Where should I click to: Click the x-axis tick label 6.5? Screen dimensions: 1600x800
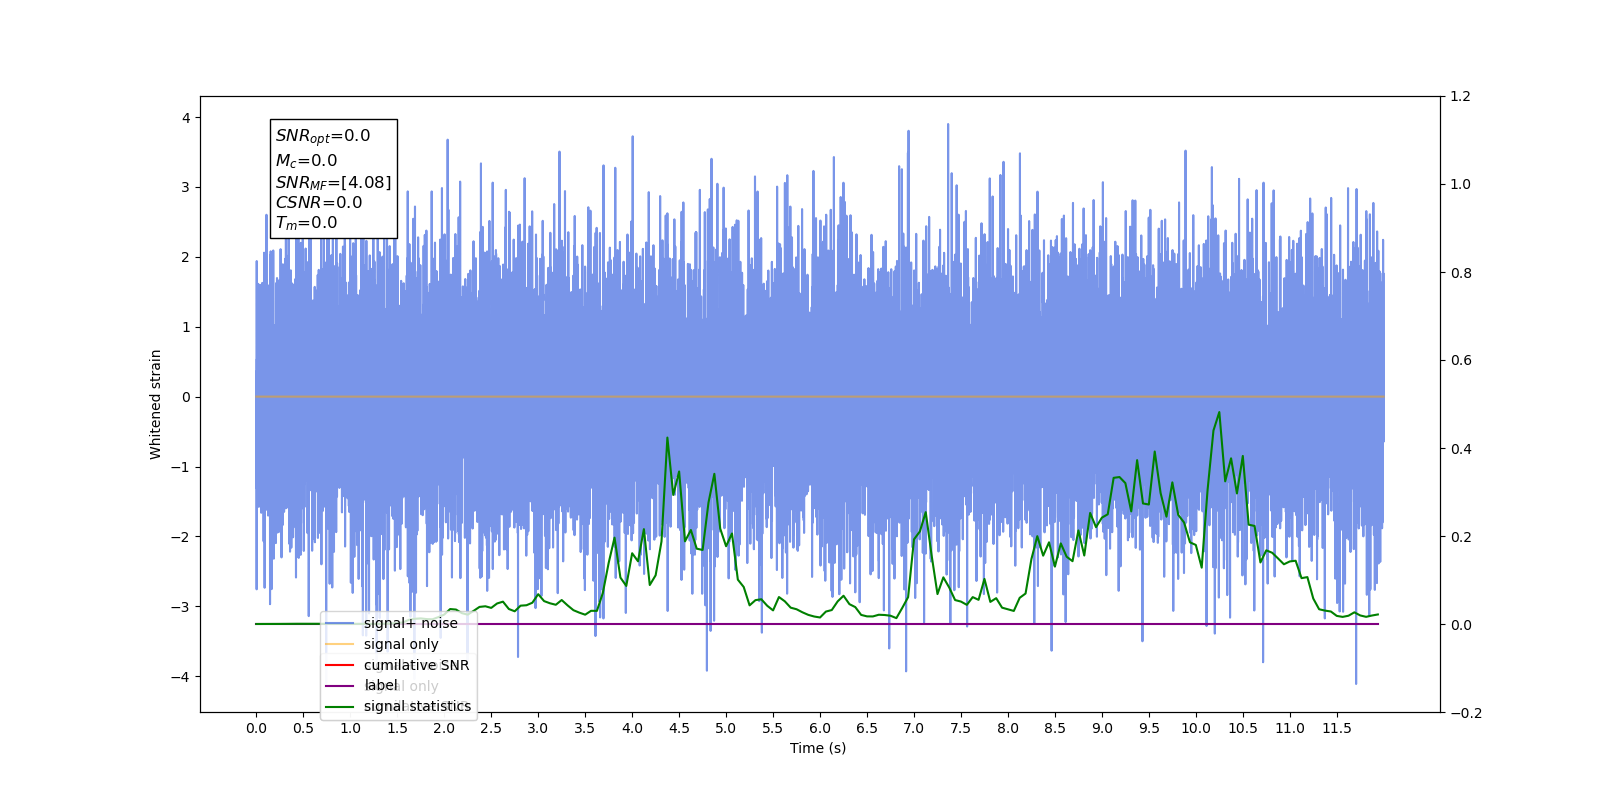tap(867, 728)
